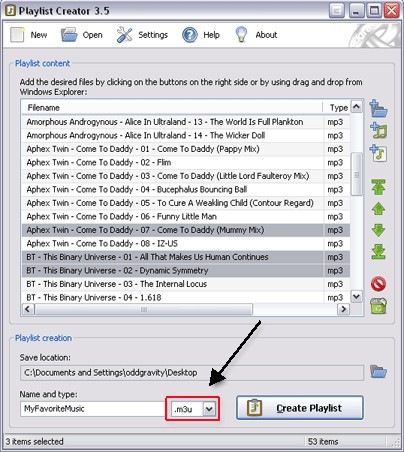Click the vertical scrollbar down arrow
Screen dimensions: 404x452
click(x=356, y=296)
